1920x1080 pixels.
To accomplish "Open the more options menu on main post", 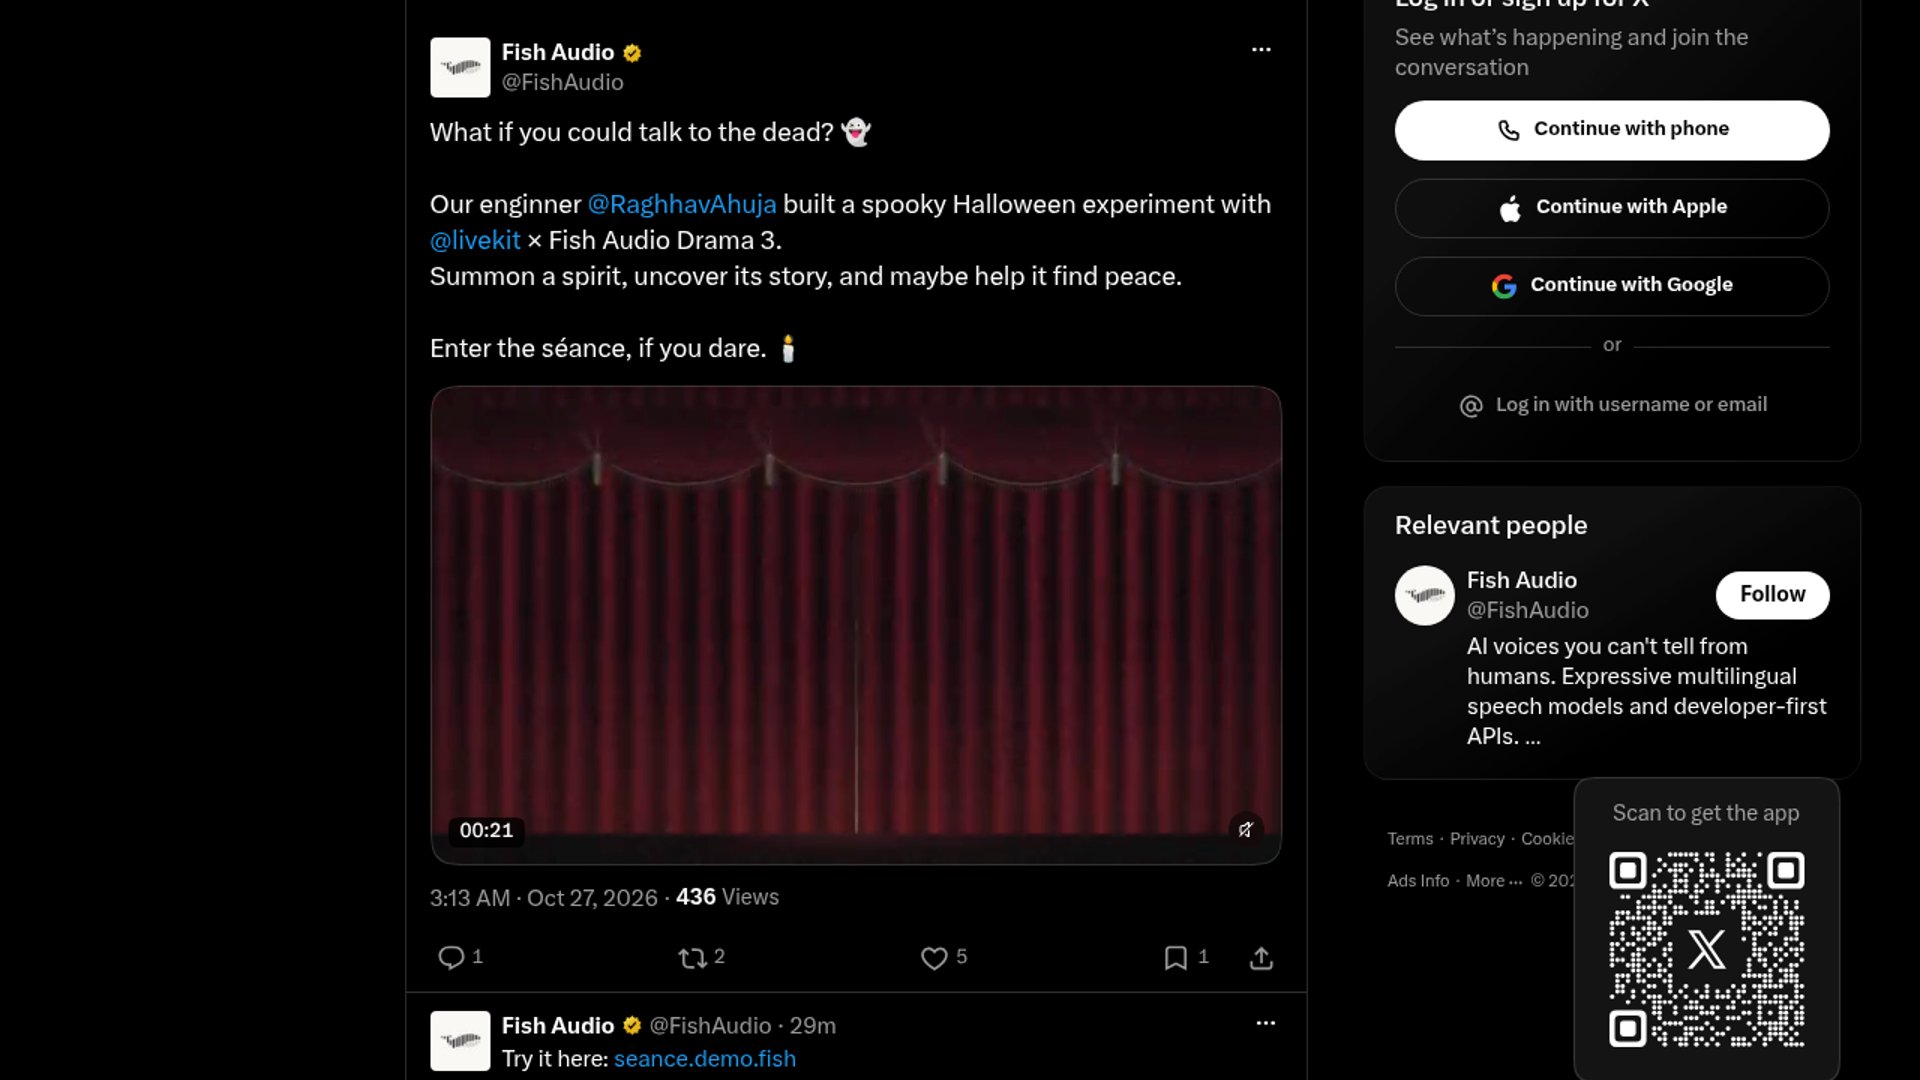I will (x=1261, y=49).
